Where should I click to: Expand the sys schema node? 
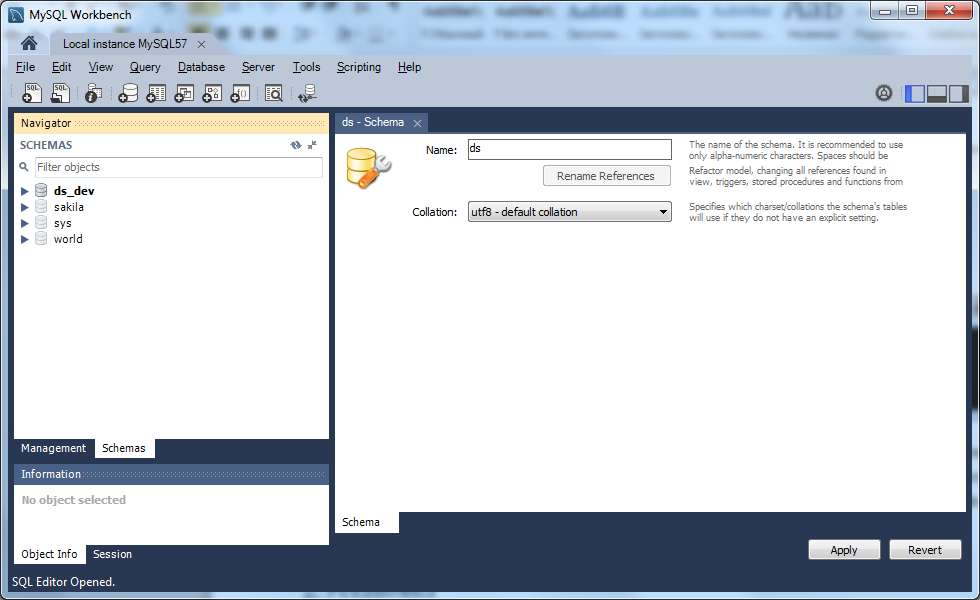[24, 223]
